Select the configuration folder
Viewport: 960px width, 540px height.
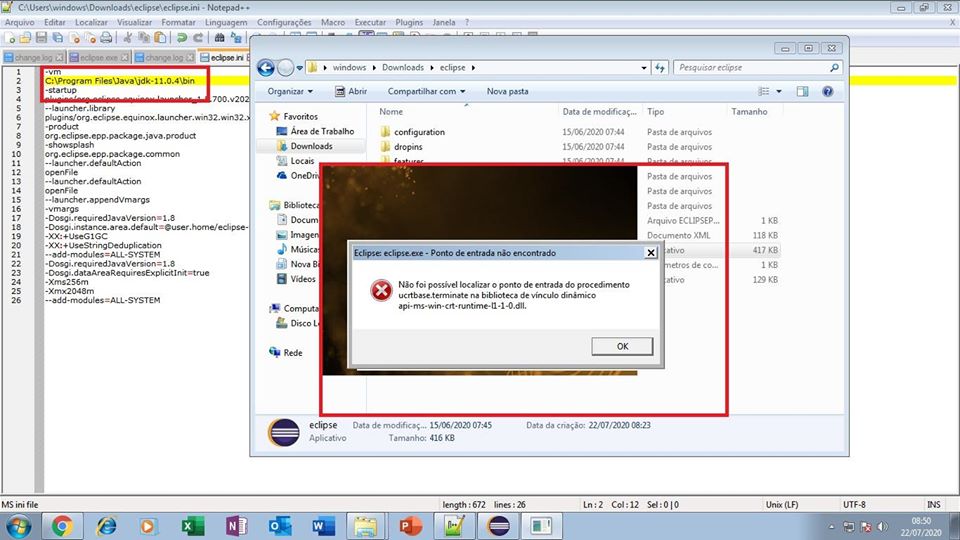coord(419,132)
